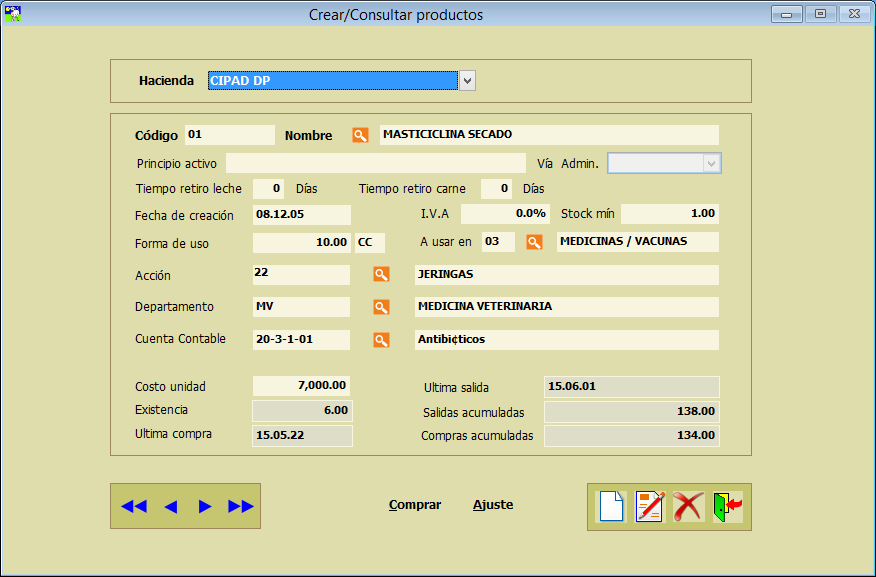Click the Acción search magnifier icon

click(381, 274)
